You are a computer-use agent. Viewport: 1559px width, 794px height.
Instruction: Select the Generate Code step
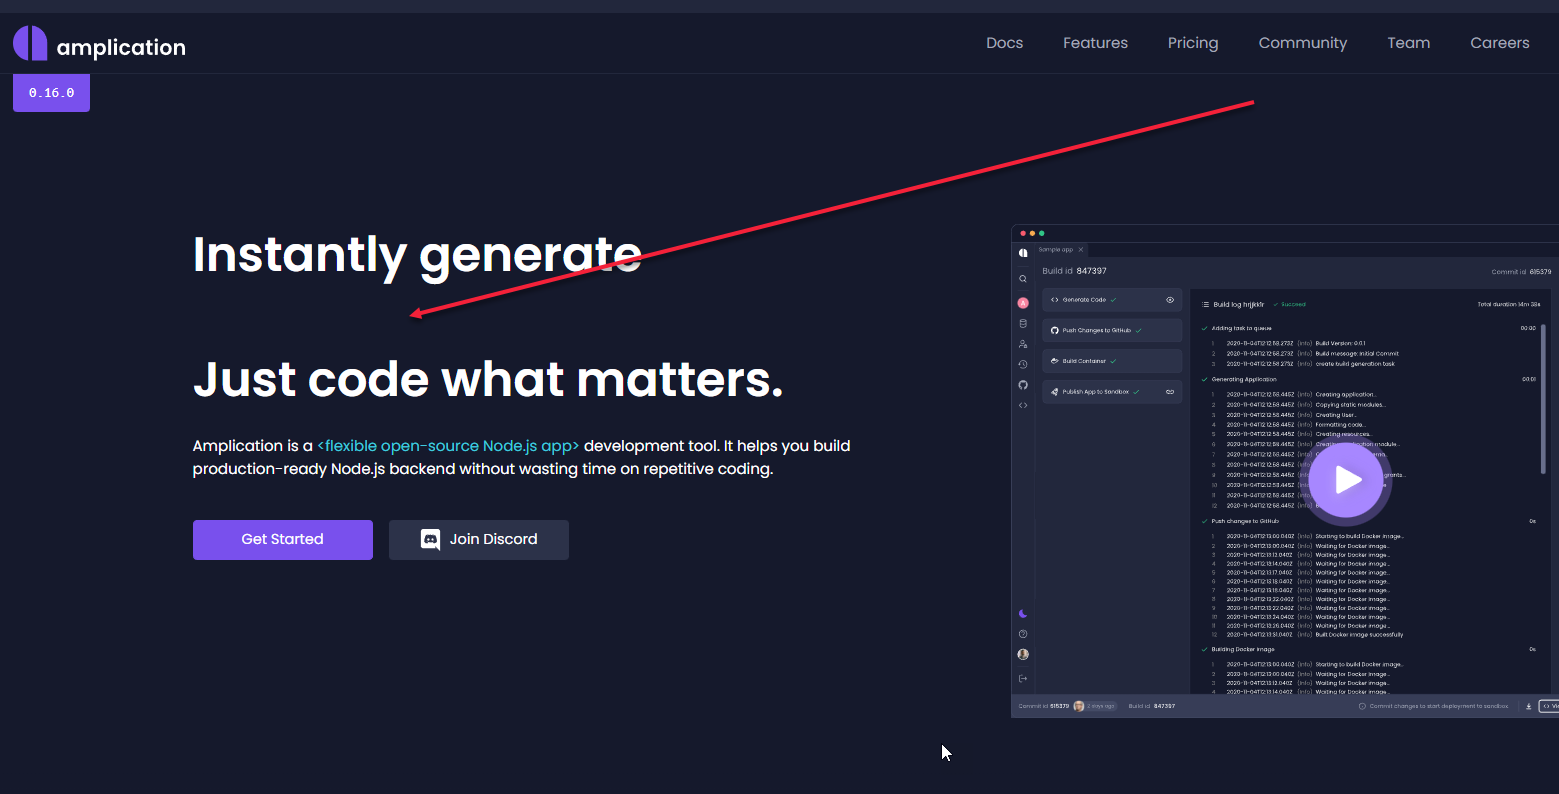tap(1112, 300)
